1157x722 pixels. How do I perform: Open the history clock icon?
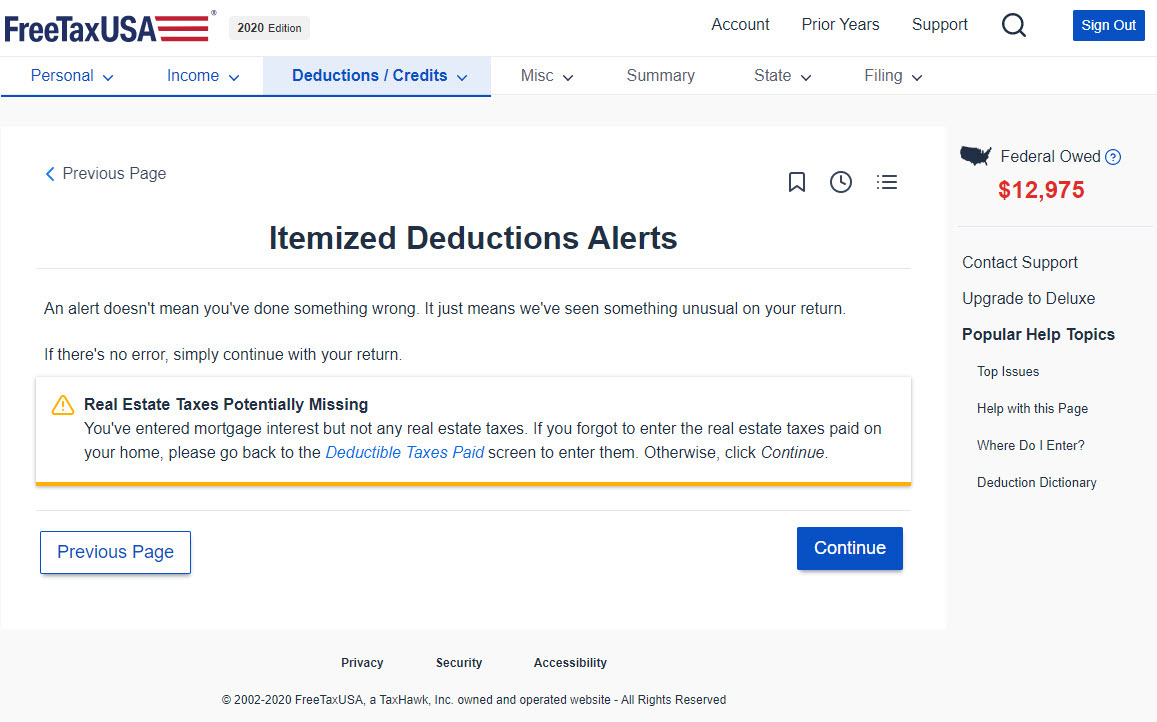point(841,182)
